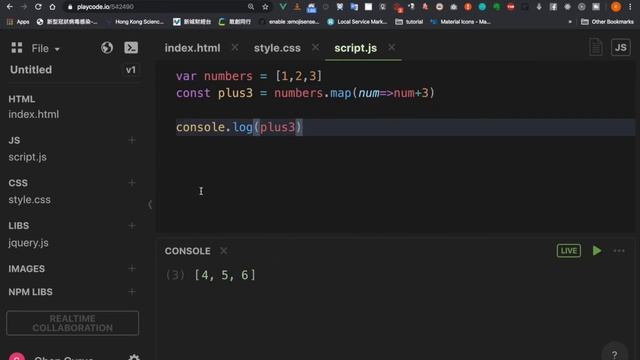The height and width of the screenshot is (360, 640).
Task: Click the var numbers code line
Action: point(249,76)
